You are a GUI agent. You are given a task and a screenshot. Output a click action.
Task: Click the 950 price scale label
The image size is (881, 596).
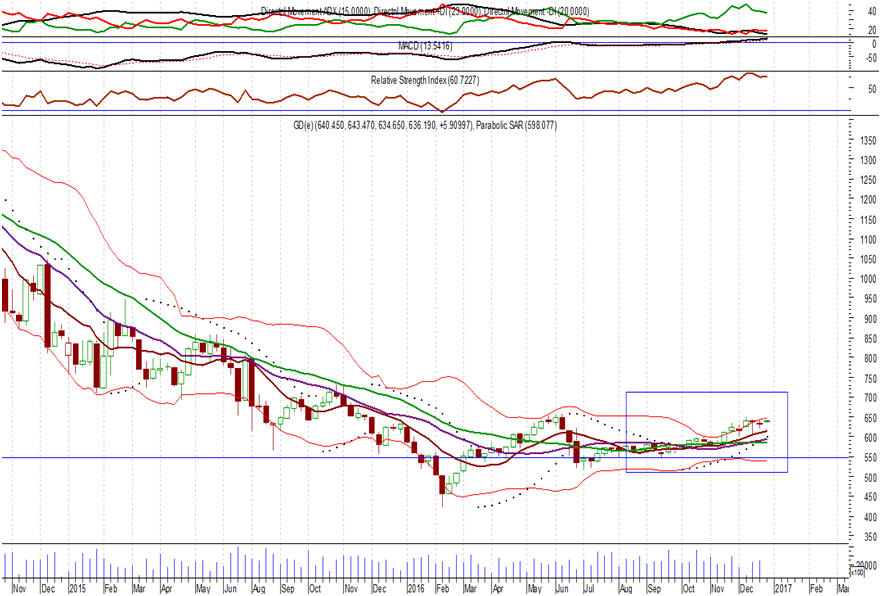tap(870, 299)
